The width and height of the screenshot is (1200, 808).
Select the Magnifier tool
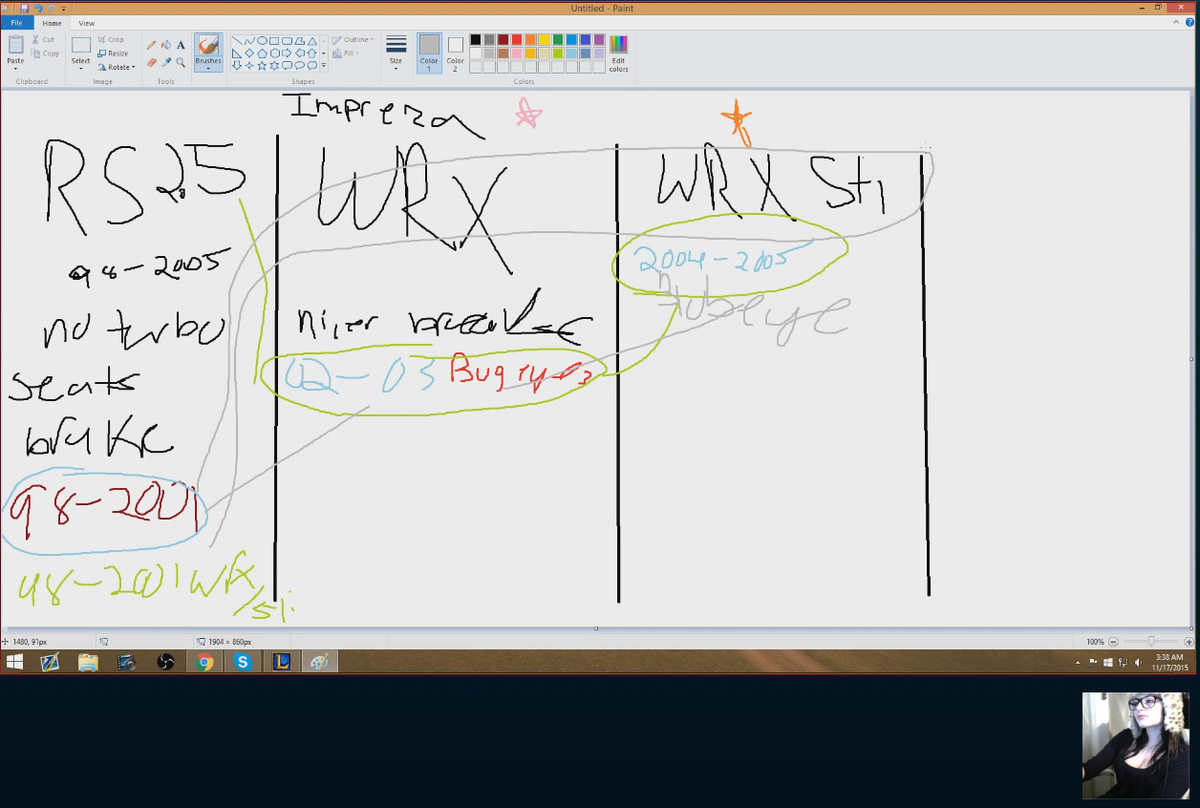click(180, 62)
